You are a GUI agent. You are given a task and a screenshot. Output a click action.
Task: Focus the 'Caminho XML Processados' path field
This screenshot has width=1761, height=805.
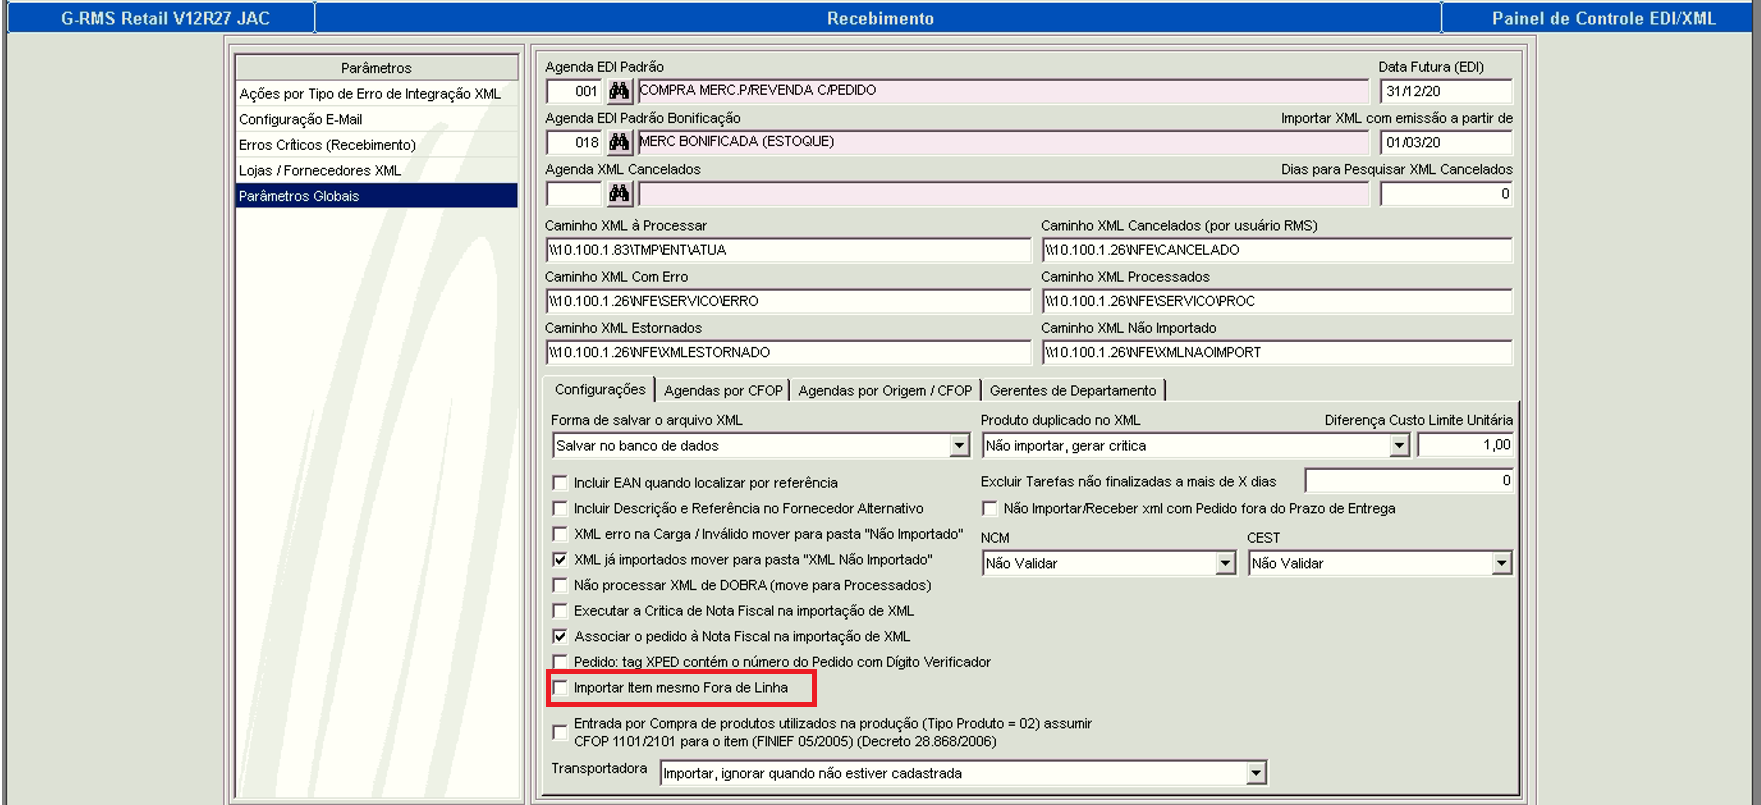pyautogui.click(x=1277, y=301)
